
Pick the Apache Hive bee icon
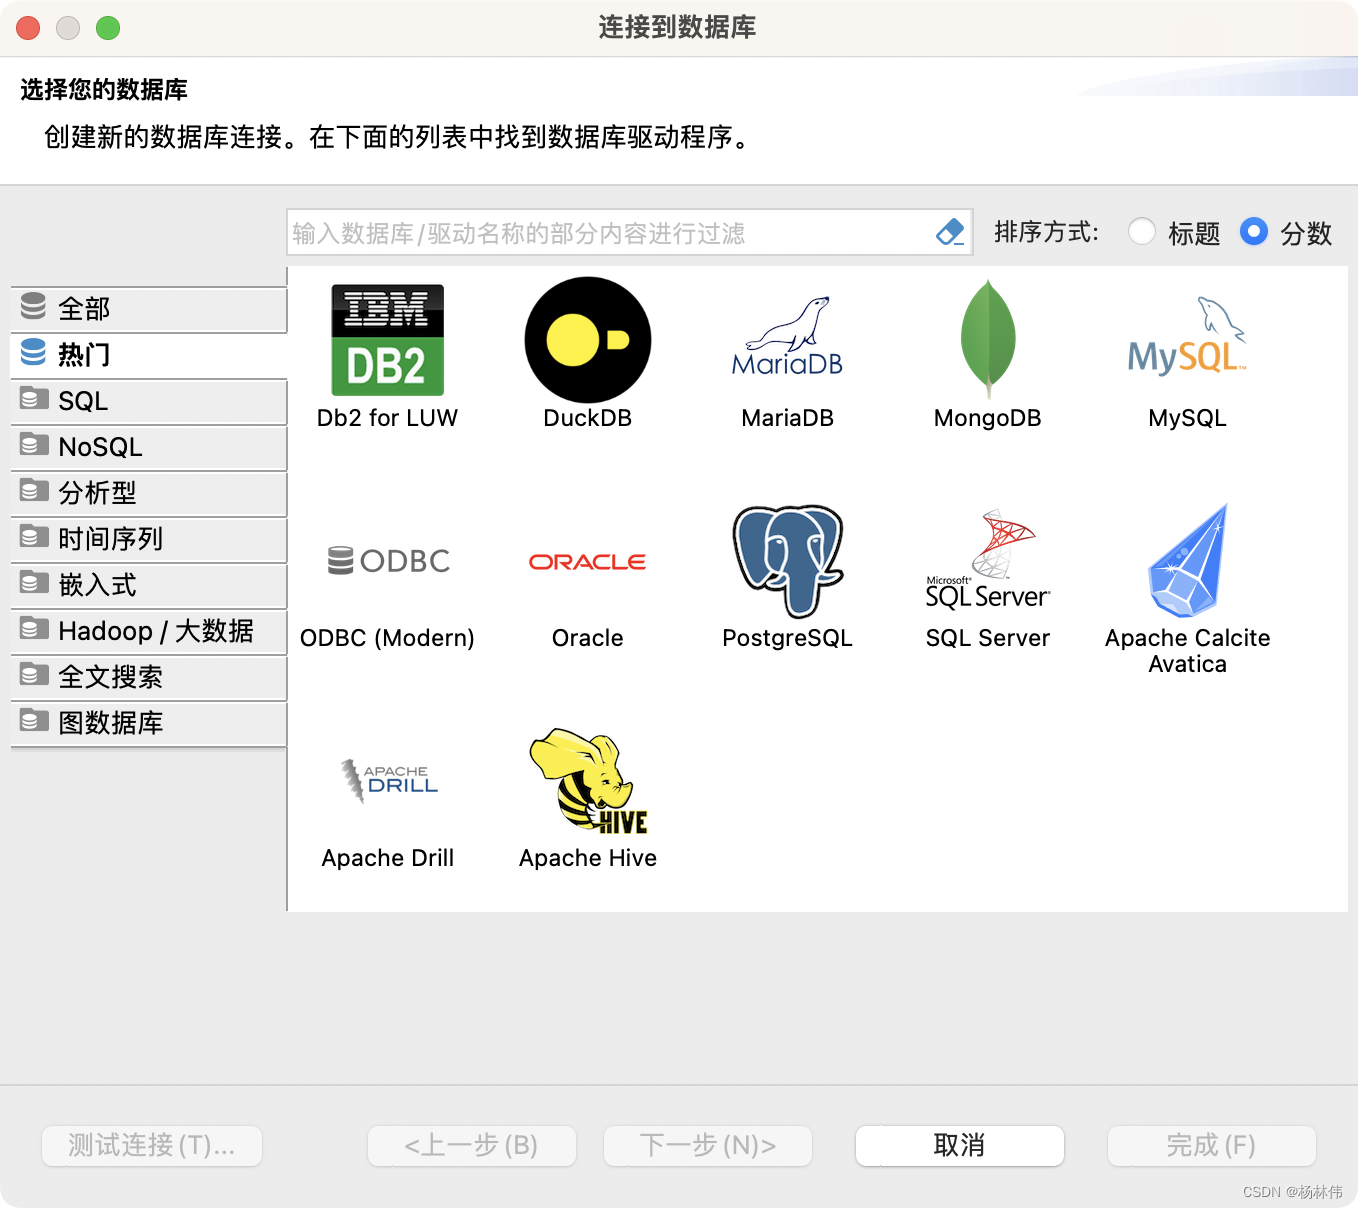(x=589, y=781)
